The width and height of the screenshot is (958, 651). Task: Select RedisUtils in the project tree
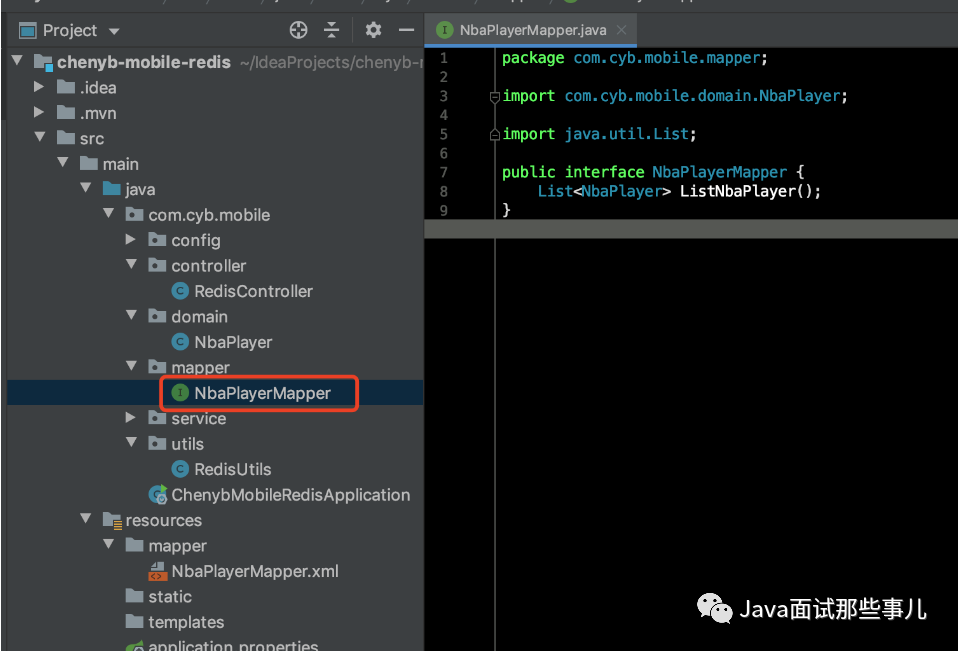(232, 470)
